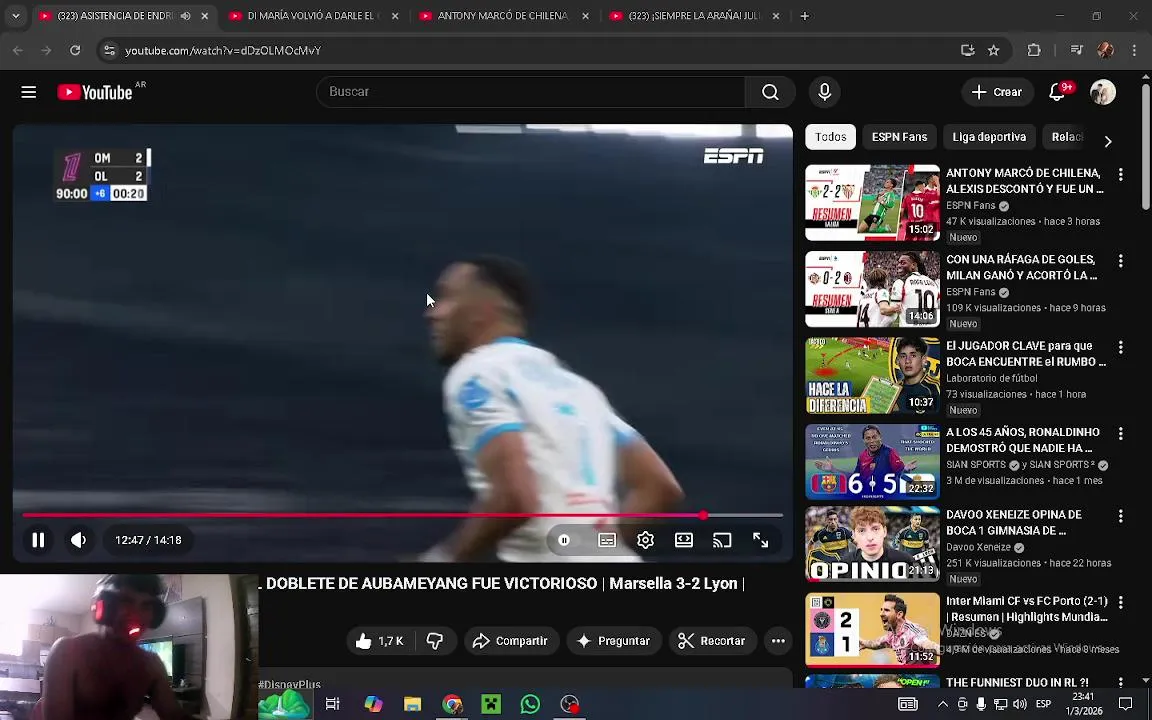
Task: Open 'El JUGADOR CLAVE para que BOCA' title
Action: click(x=1026, y=353)
